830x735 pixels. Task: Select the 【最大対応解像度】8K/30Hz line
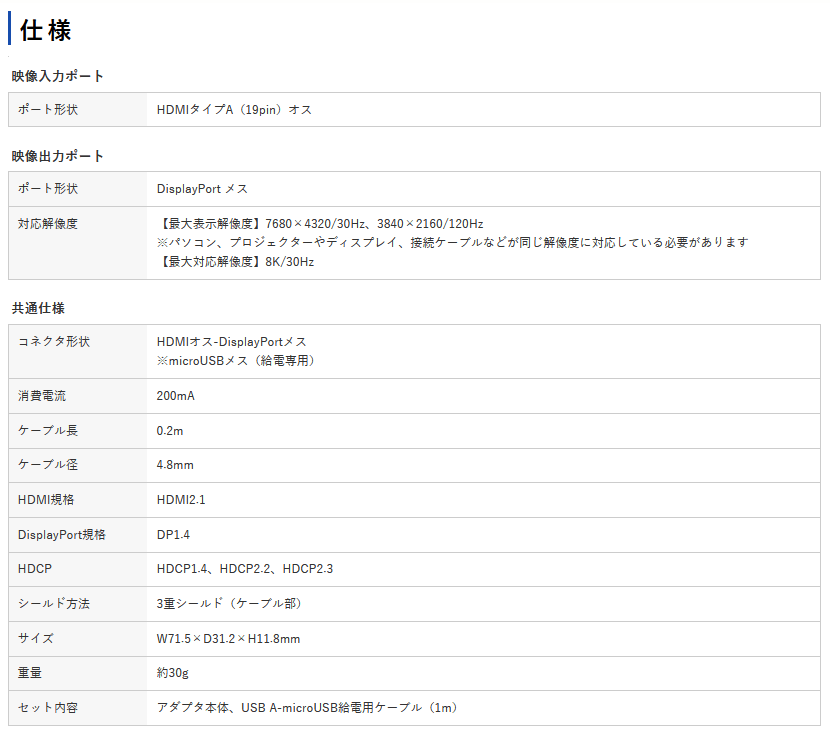236,261
